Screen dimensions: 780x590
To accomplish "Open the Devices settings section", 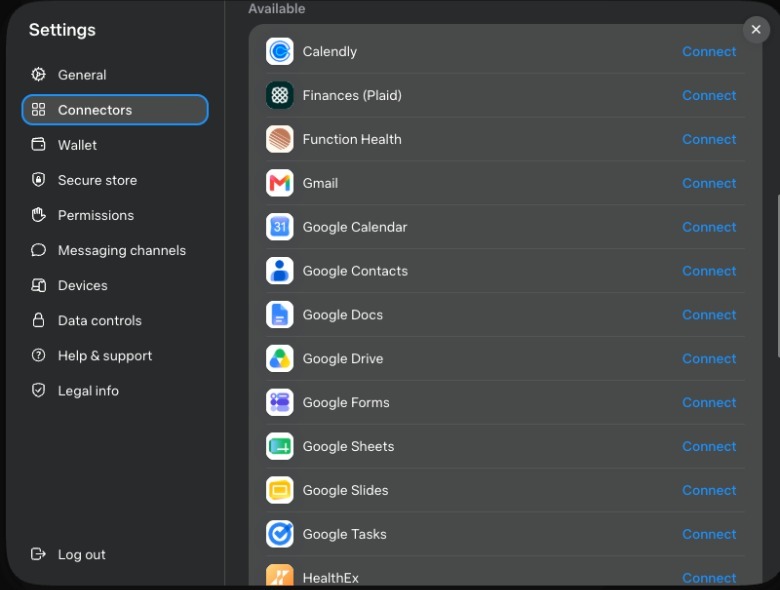I will (x=115, y=285).
